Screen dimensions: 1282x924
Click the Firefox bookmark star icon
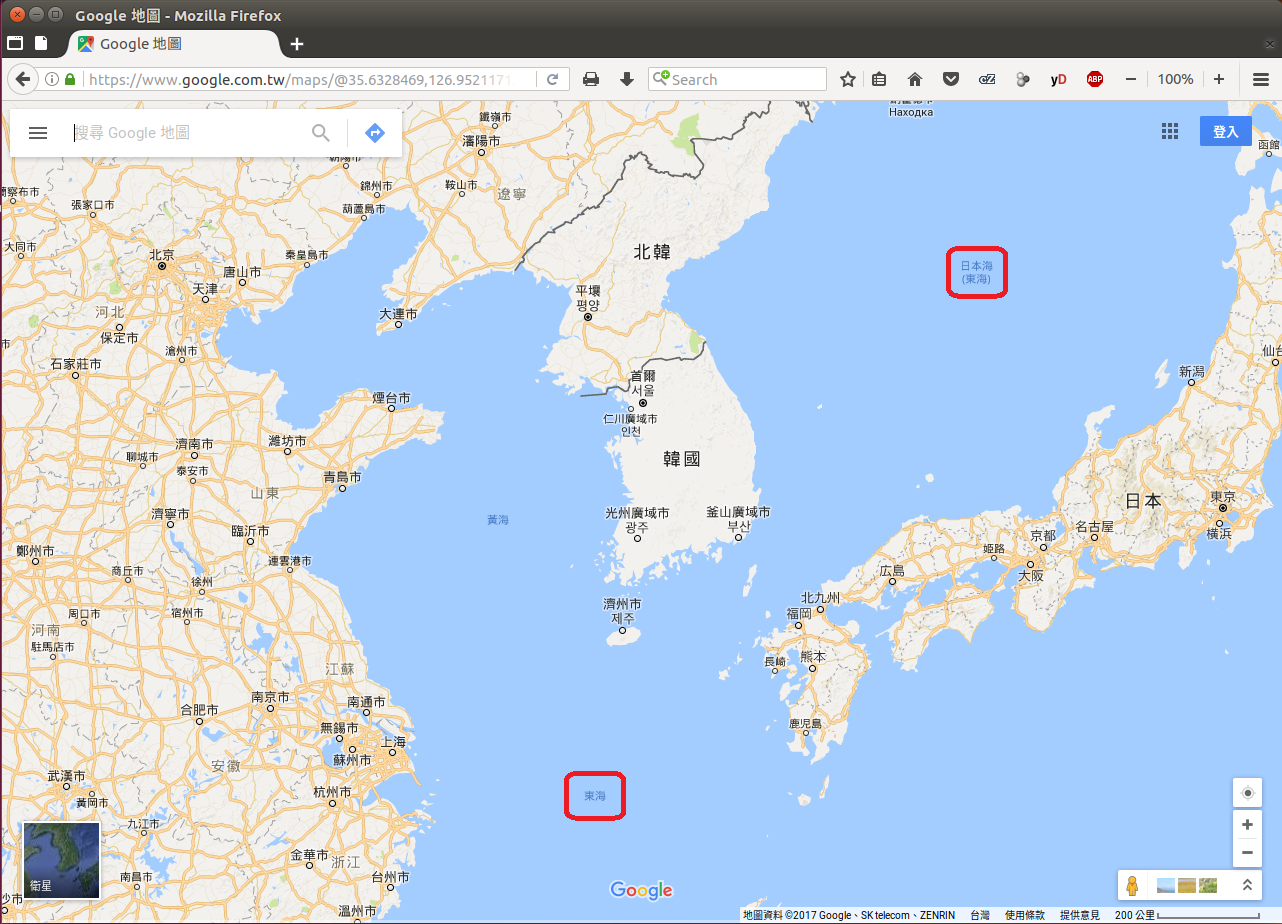point(847,79)
